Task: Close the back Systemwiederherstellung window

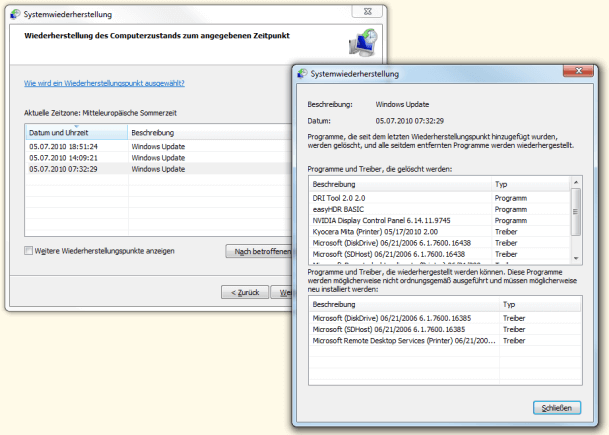Action: pyautogui.click(x=367, y=12)
